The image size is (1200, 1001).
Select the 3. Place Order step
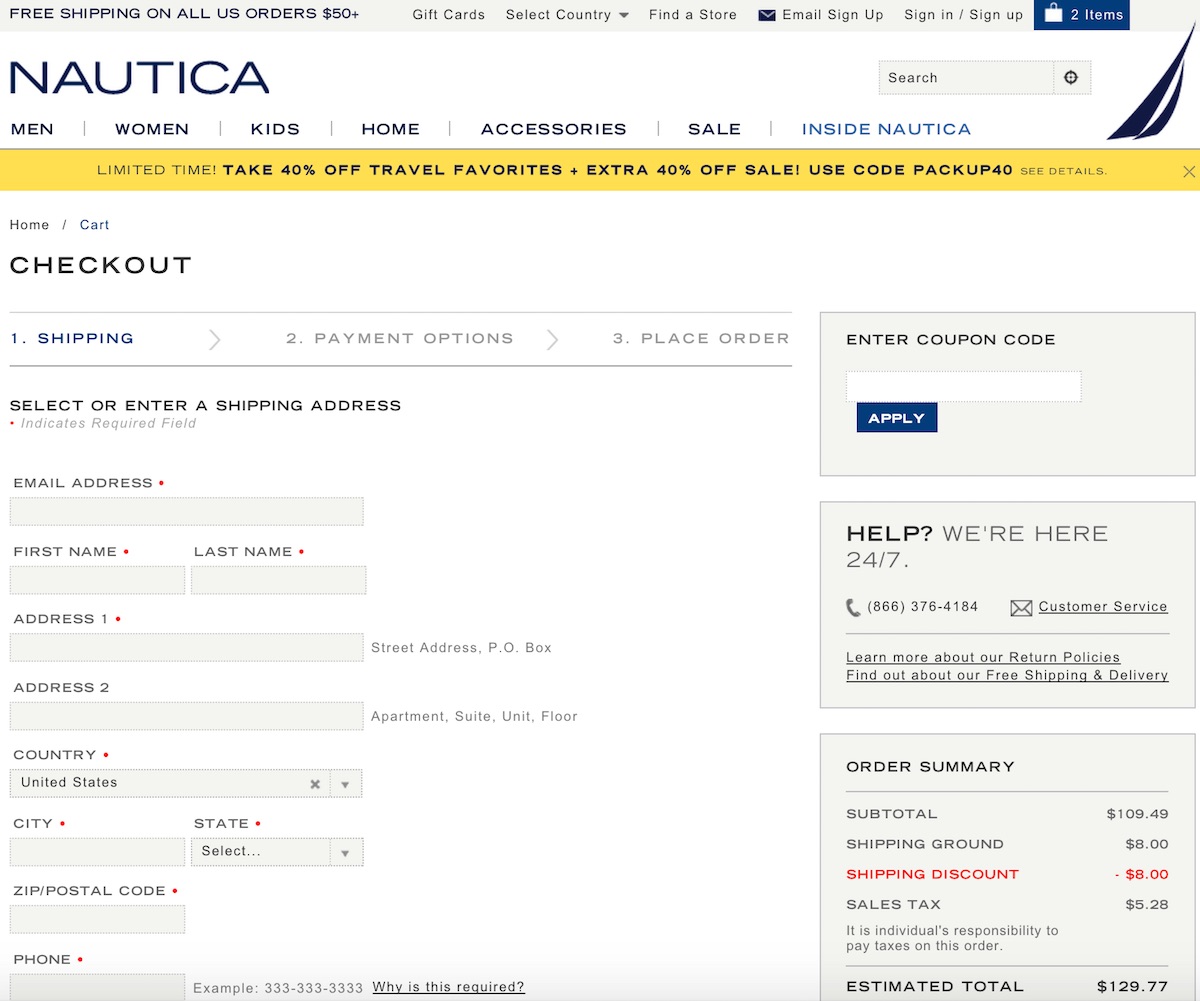[x=701, y=339]
